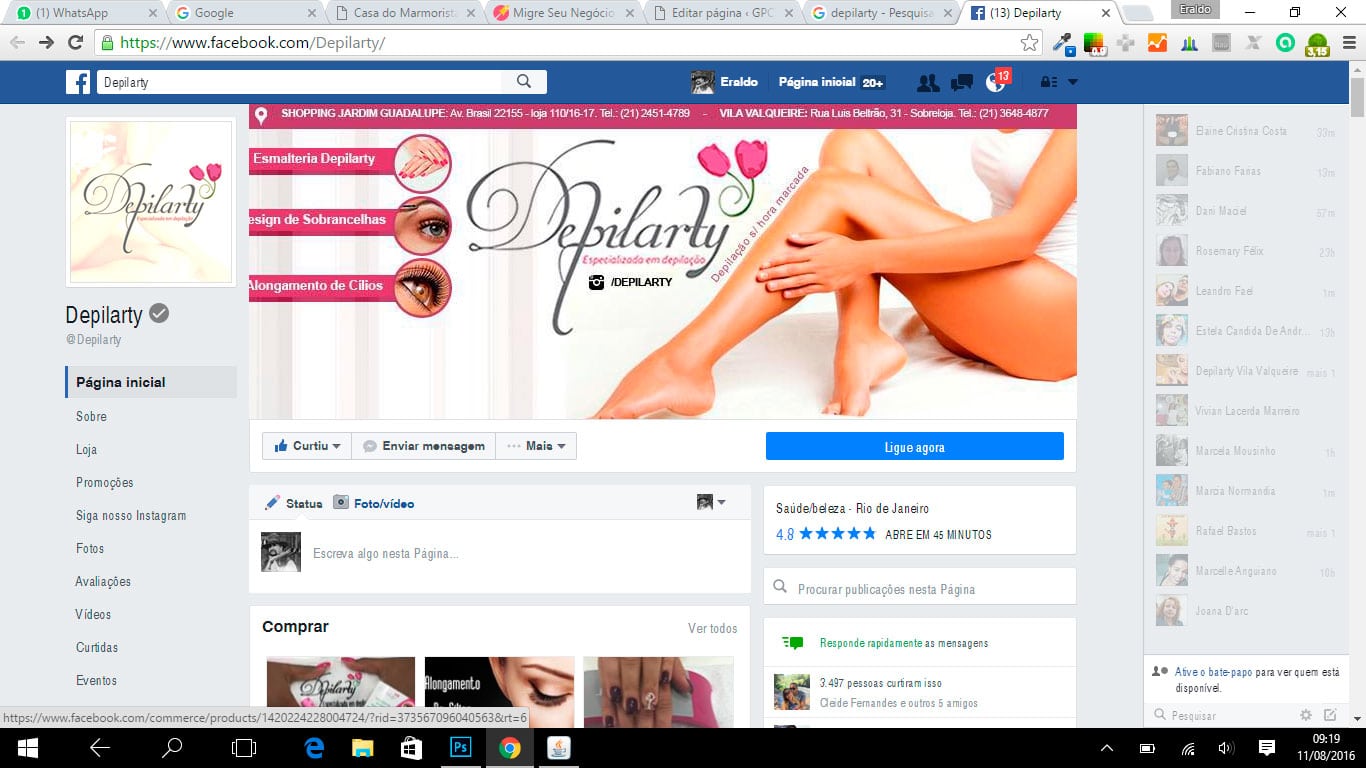Click the Ligue agora button
The image size is (1366, 768).
(x=915, y=447)
